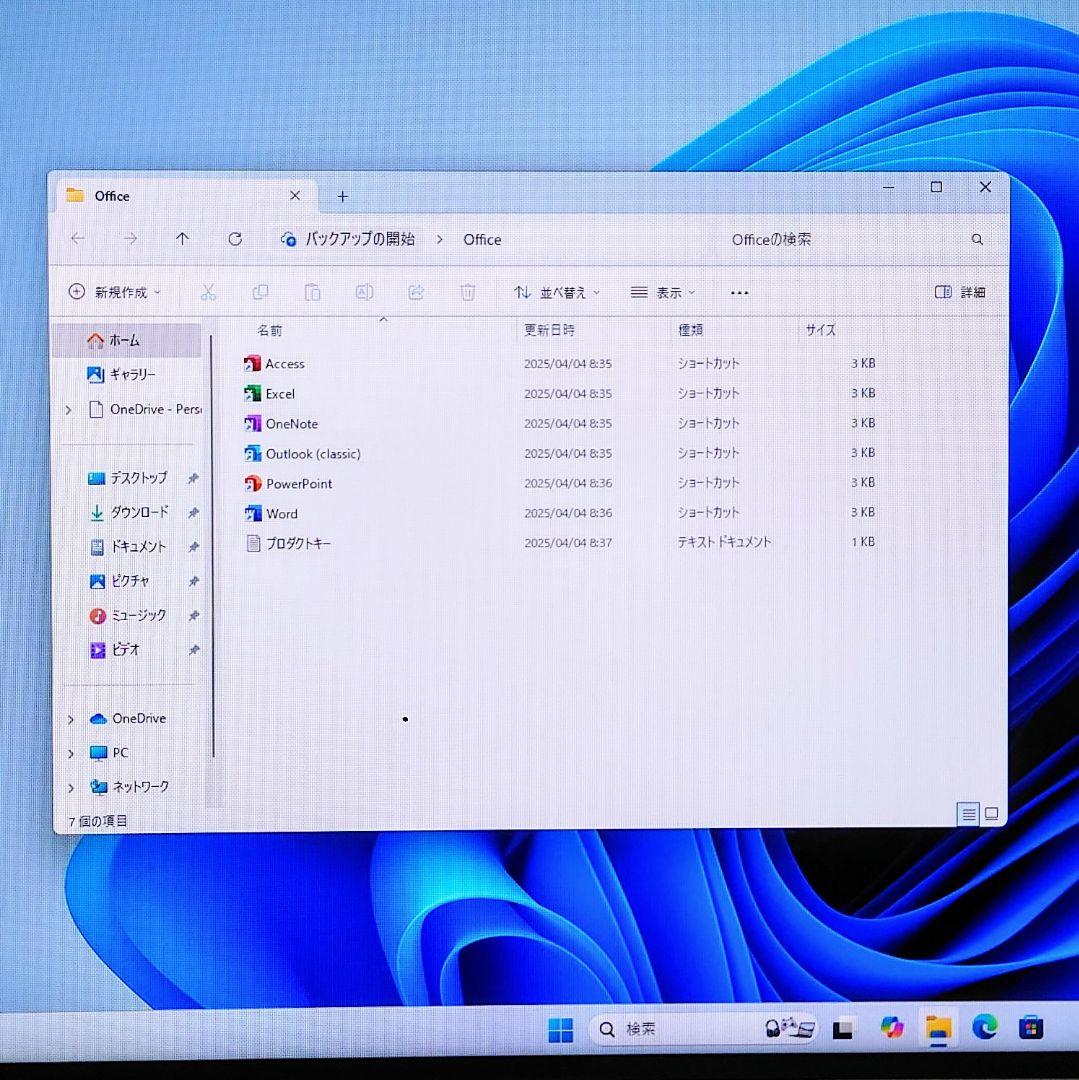Open the PowerPoint shortcut
This screenshot has height=1080, width=1079.
pos(298,483)
